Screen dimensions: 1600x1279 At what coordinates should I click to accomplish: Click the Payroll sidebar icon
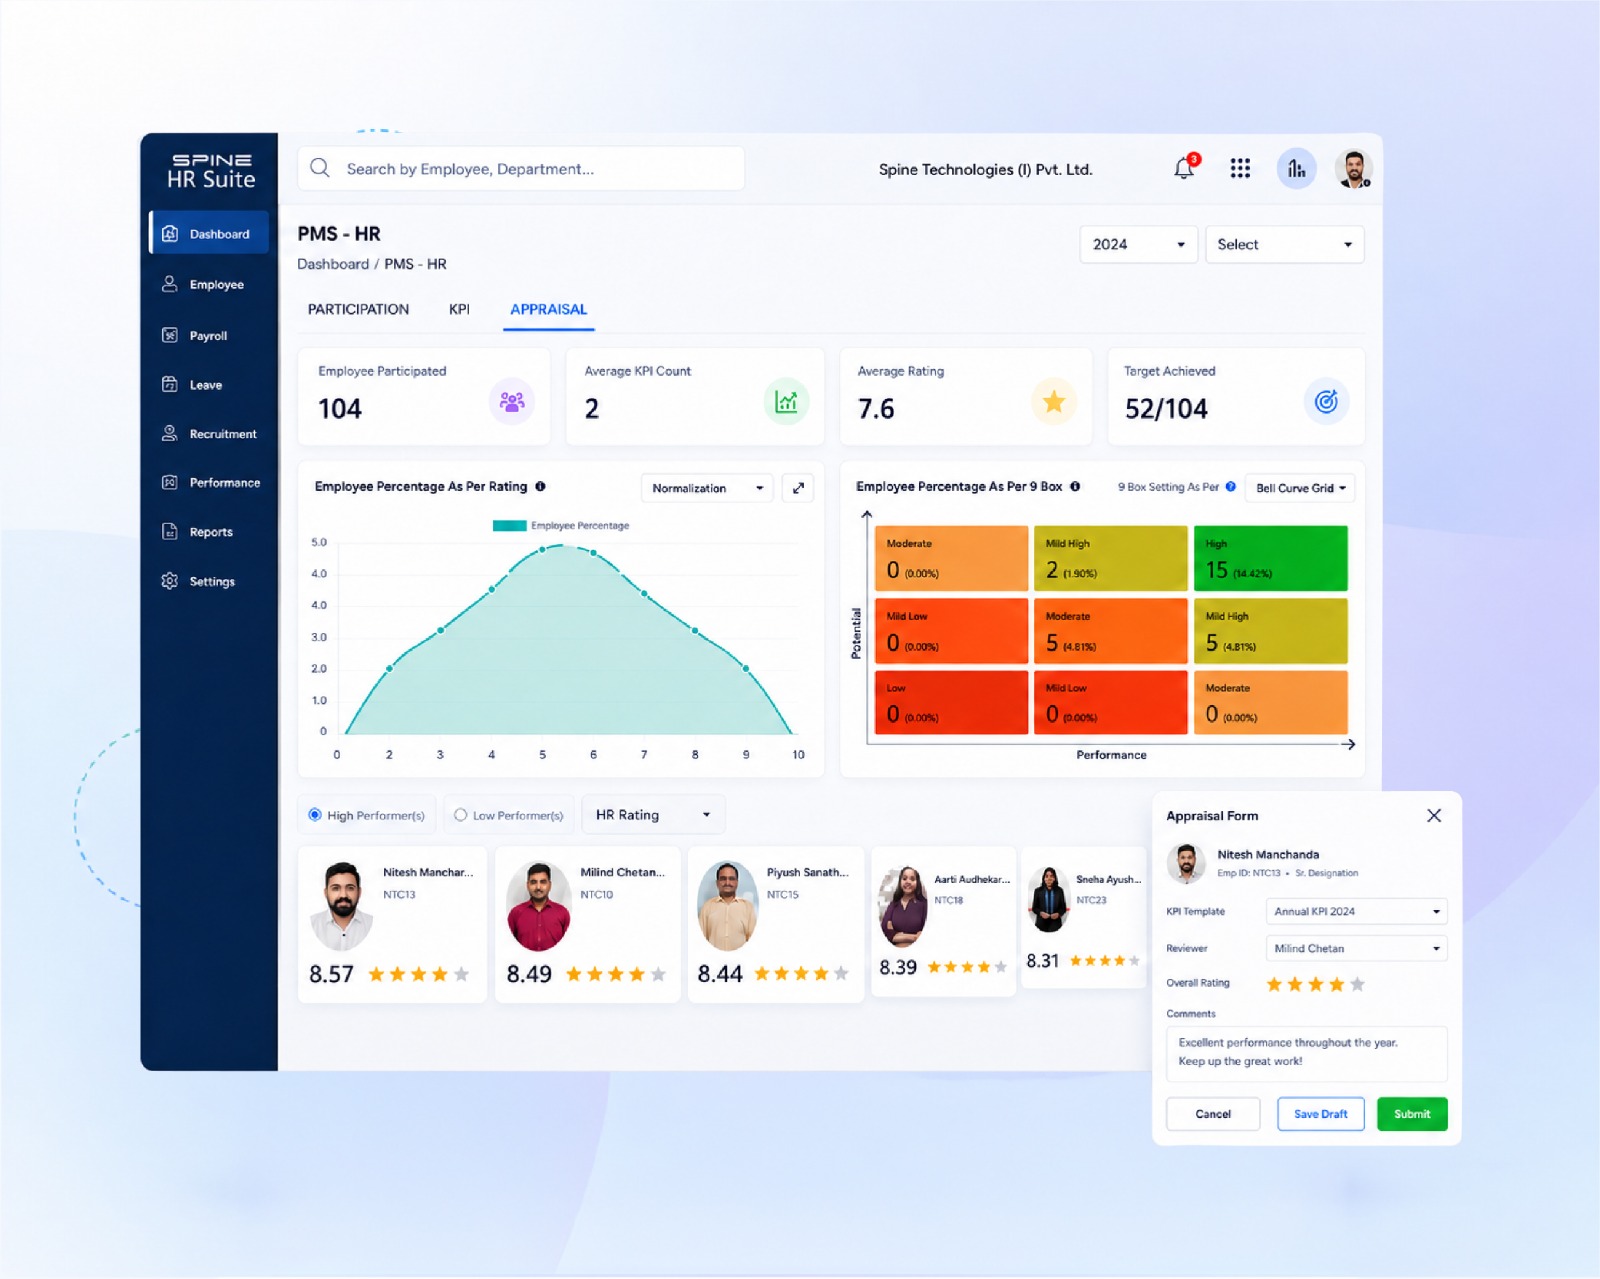click(x=170, y=335)
